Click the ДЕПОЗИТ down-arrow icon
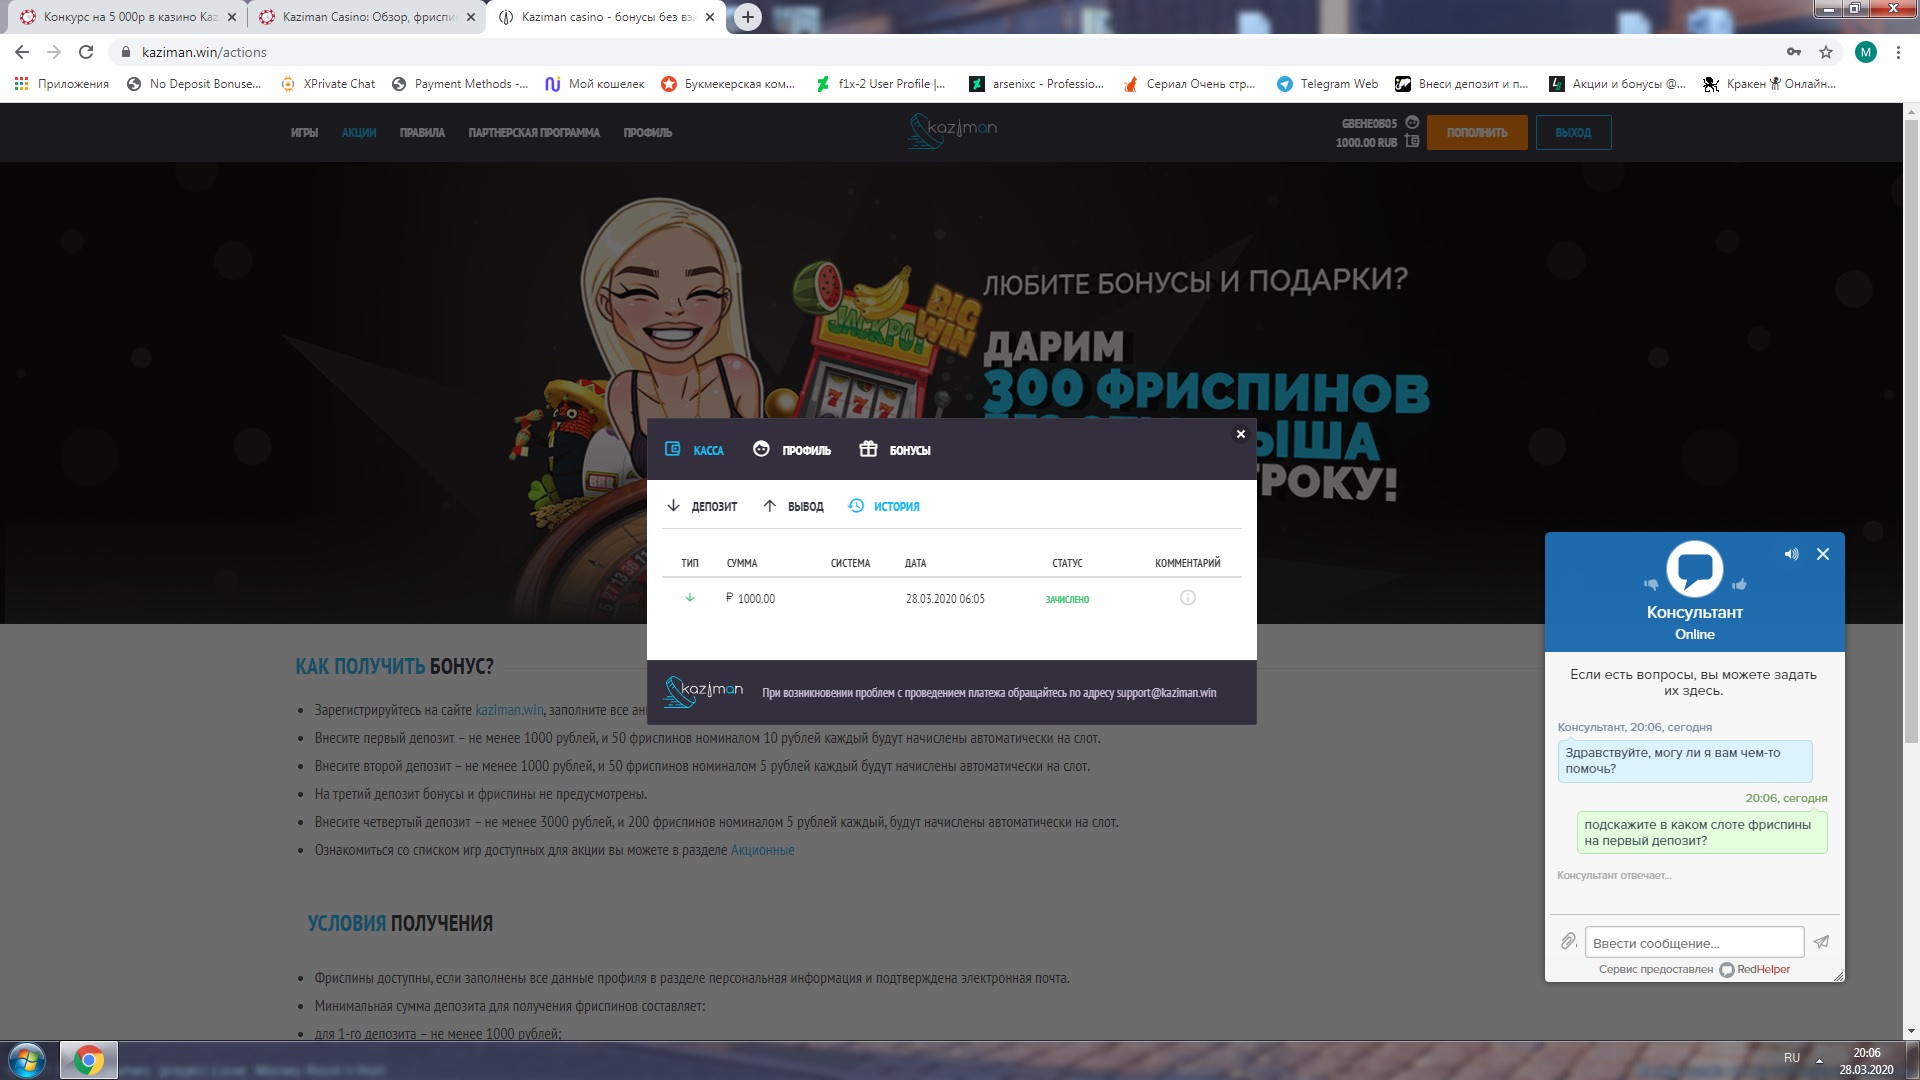Image resolution: width=1920 pixels, height=1080 pixels. pyautogui.click(x=674, y=506)
